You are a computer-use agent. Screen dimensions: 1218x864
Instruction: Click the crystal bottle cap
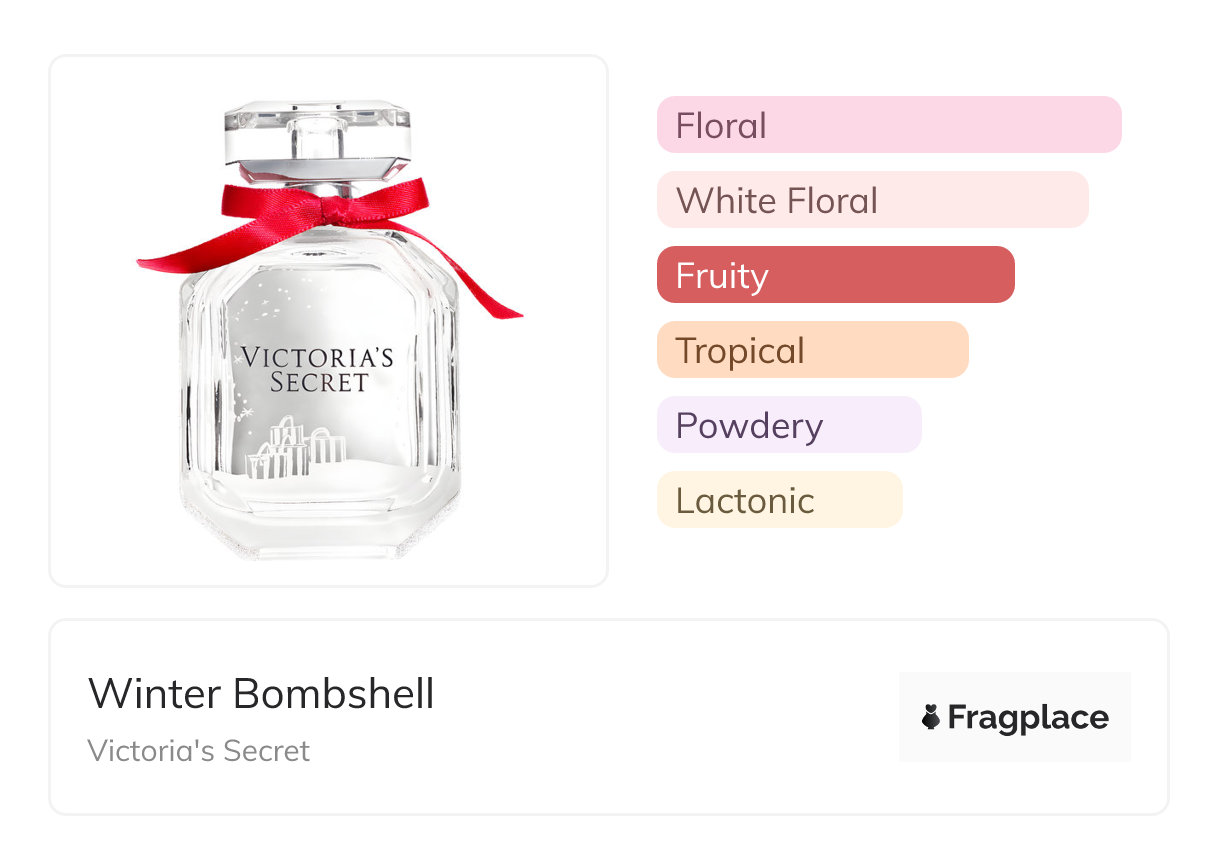318,130
